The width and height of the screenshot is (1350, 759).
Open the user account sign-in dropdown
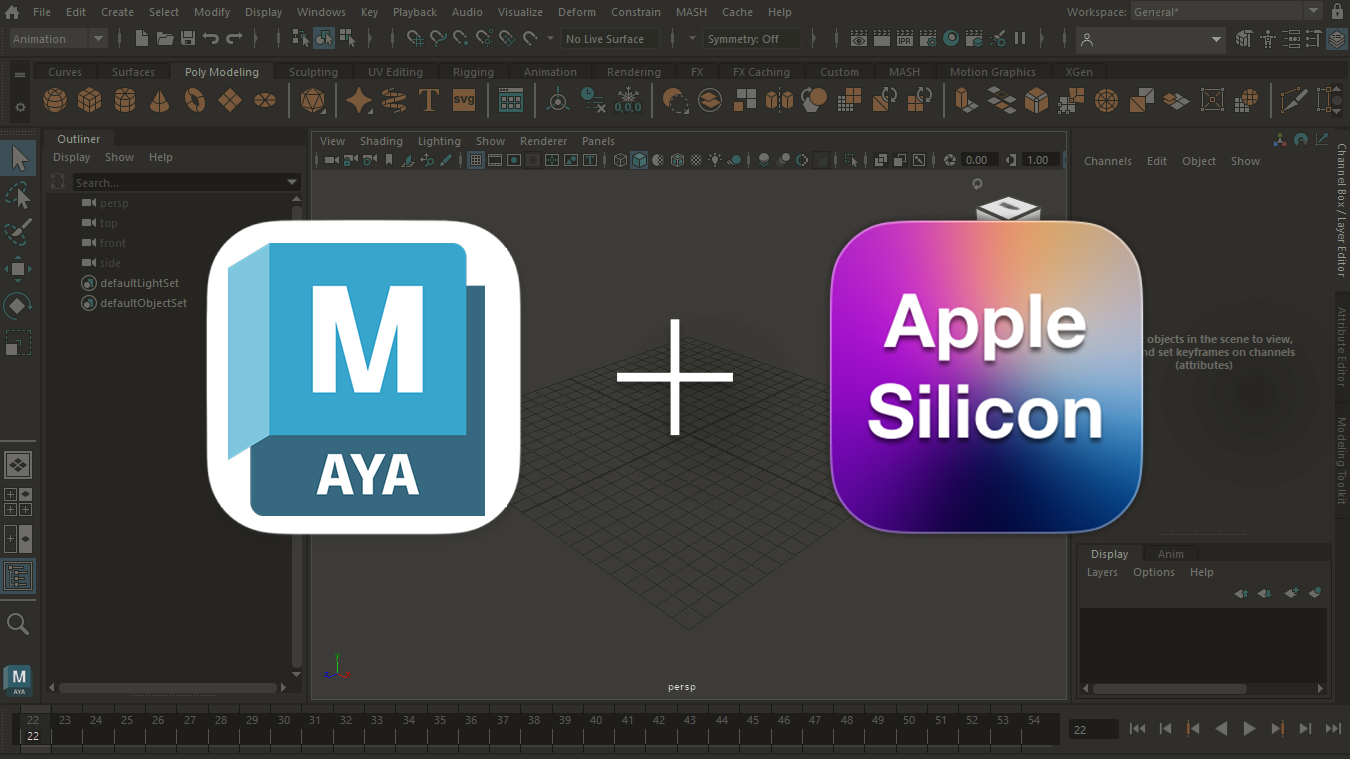(x=1151, y=39)
